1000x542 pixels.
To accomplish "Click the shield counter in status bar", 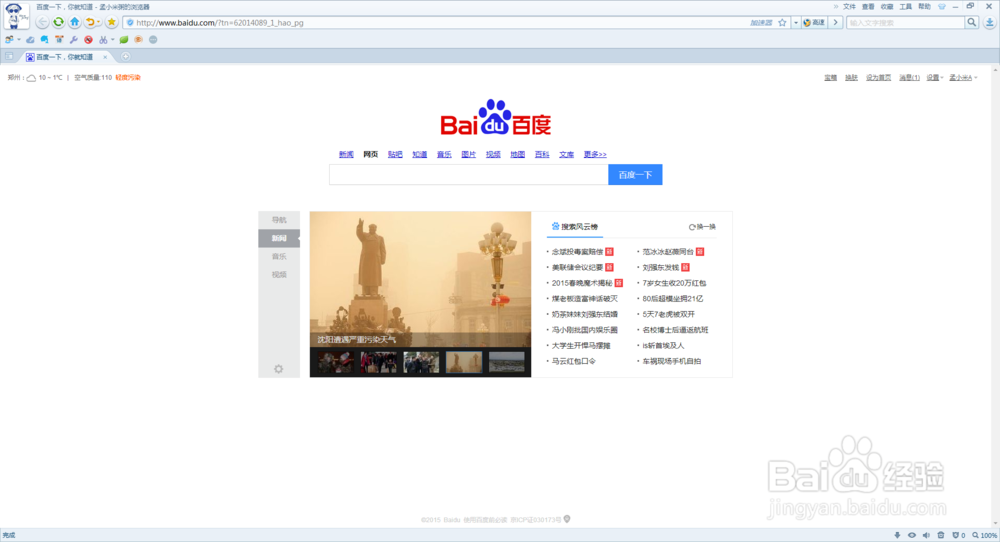I will (959, 536).
